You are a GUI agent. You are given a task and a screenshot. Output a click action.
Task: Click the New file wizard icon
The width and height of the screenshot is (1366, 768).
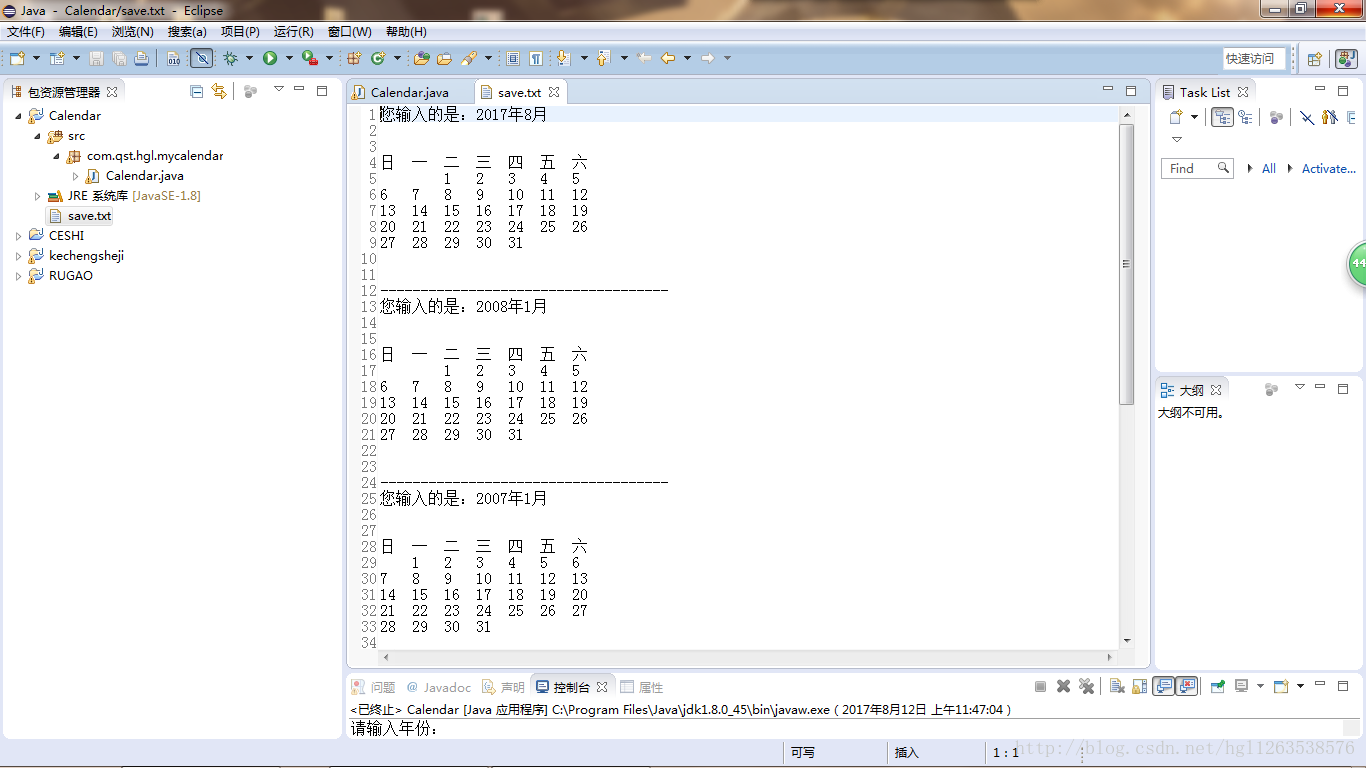coord(17,58)
